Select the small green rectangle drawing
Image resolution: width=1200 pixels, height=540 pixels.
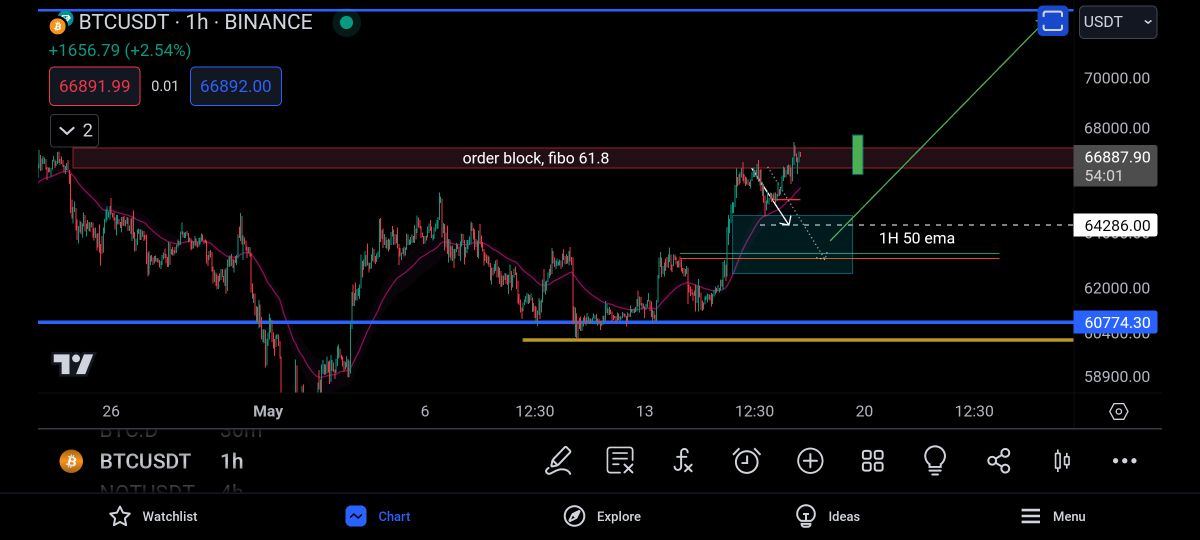(857, 154)
